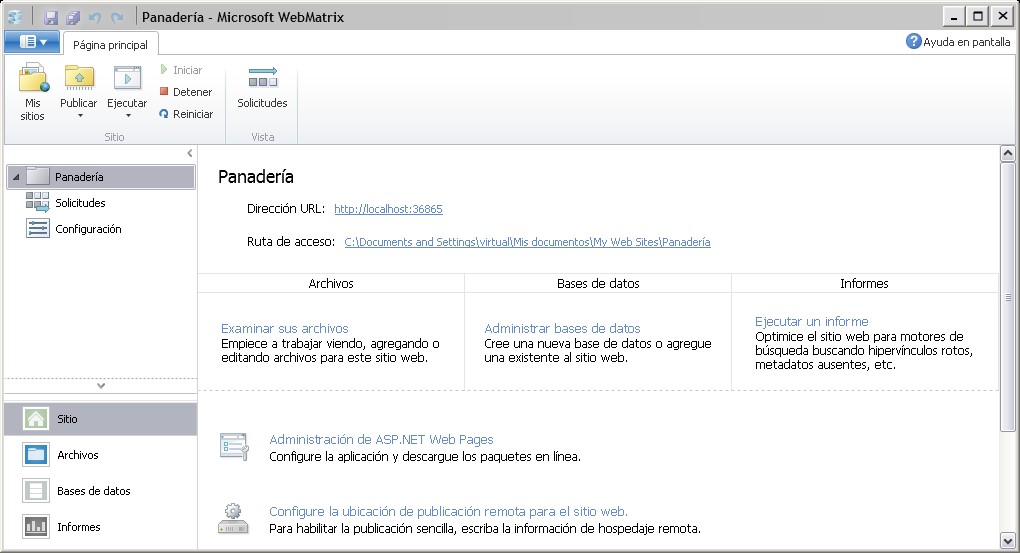Click the scrollbar up arrow
This screenshot has width=1020, height=553.
[1008, 154]
